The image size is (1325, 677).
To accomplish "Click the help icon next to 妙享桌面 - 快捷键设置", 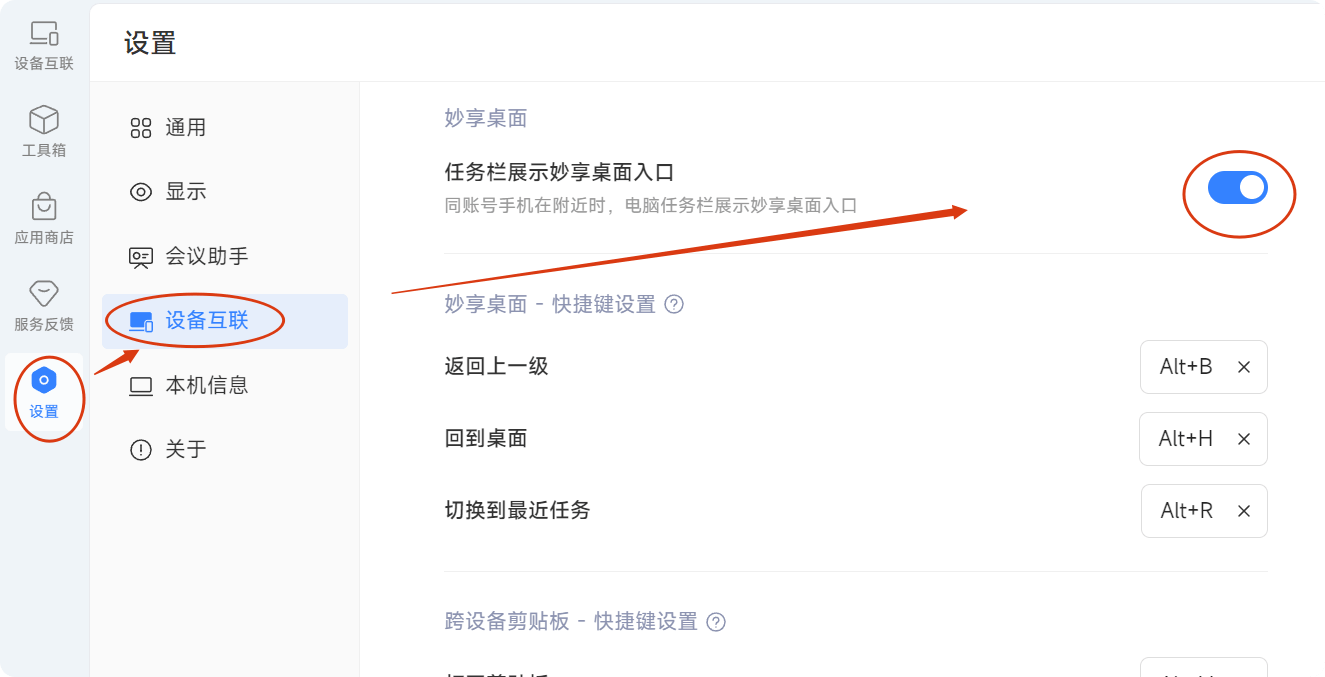I will pos(674,304).
